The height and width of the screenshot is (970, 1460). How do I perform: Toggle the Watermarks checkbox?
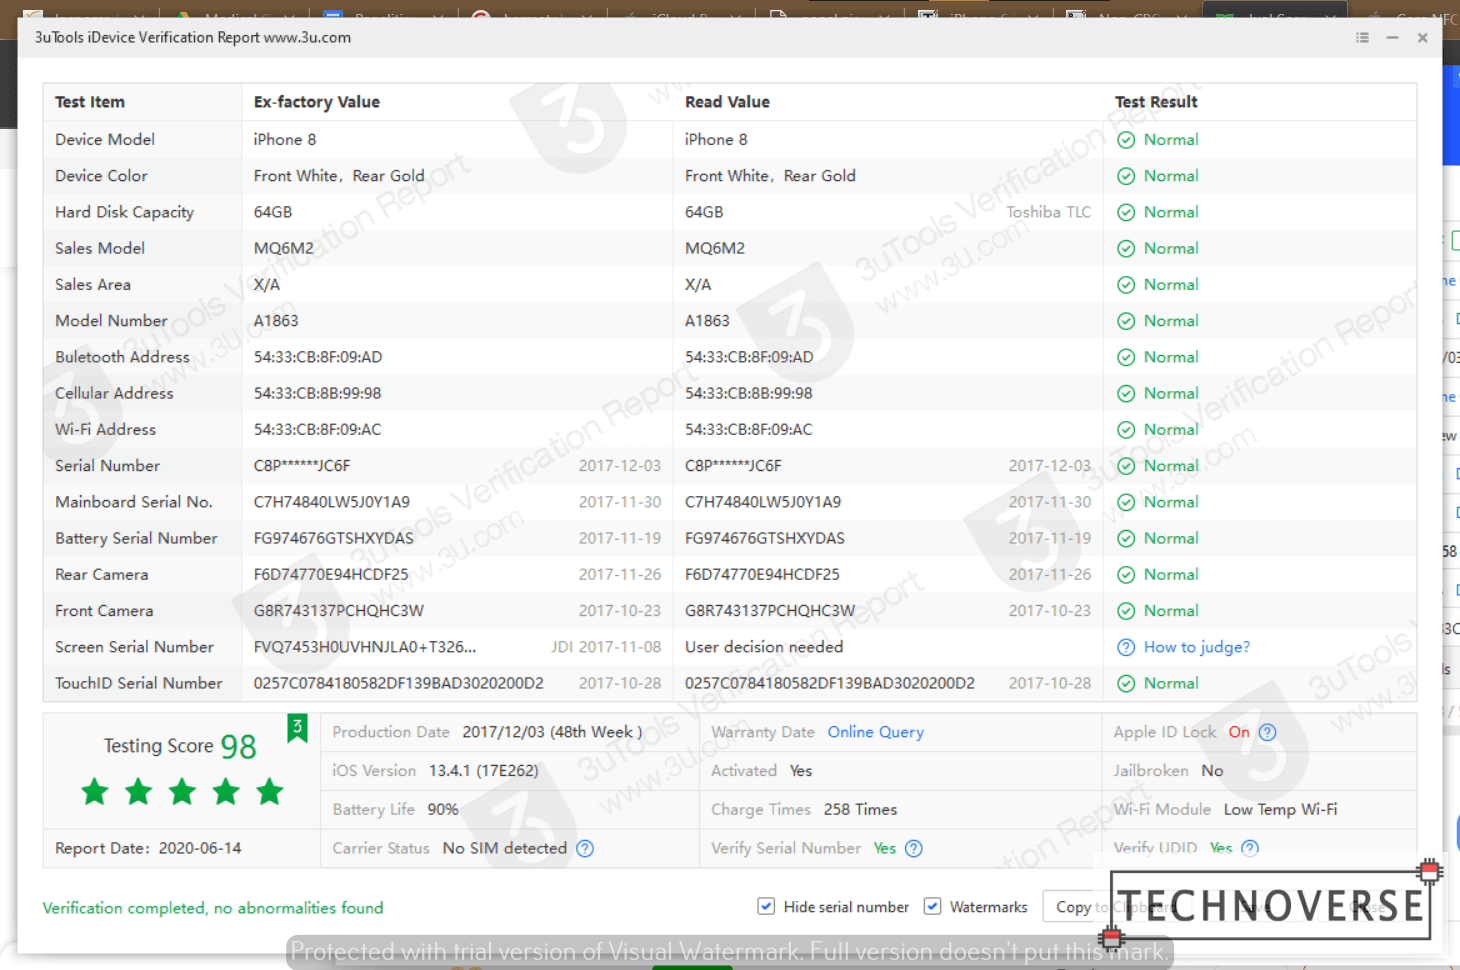pyautogui.click(x=932, y=906)
